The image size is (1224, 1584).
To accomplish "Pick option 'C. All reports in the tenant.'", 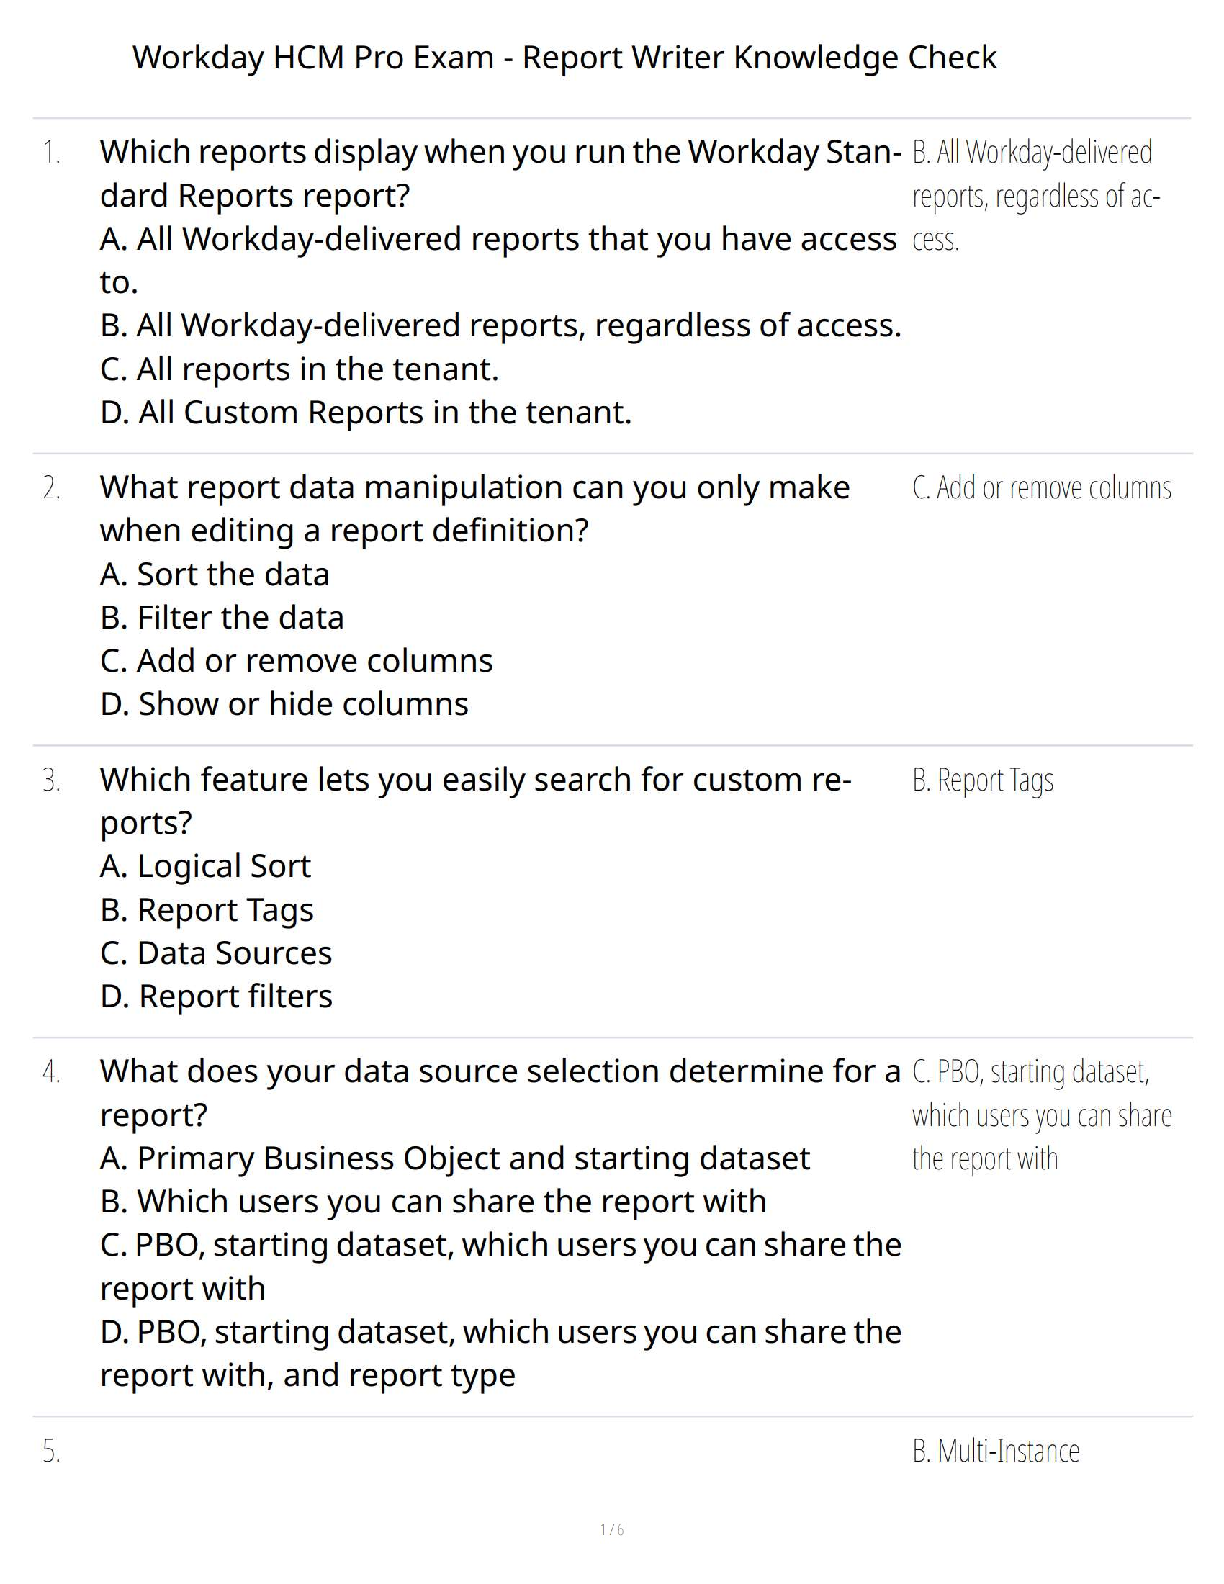I will click(x=299, y=369).
